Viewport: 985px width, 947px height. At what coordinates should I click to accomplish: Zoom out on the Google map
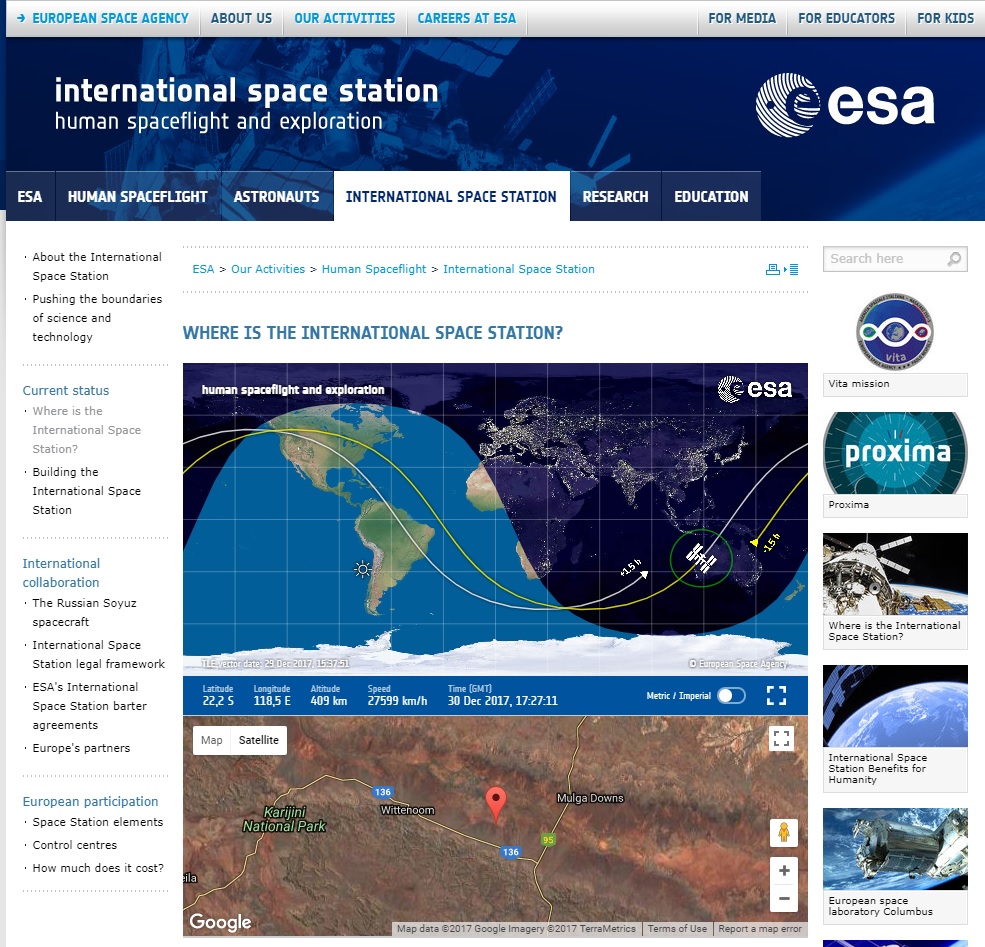pyautogui.click(x=783, y=899)
